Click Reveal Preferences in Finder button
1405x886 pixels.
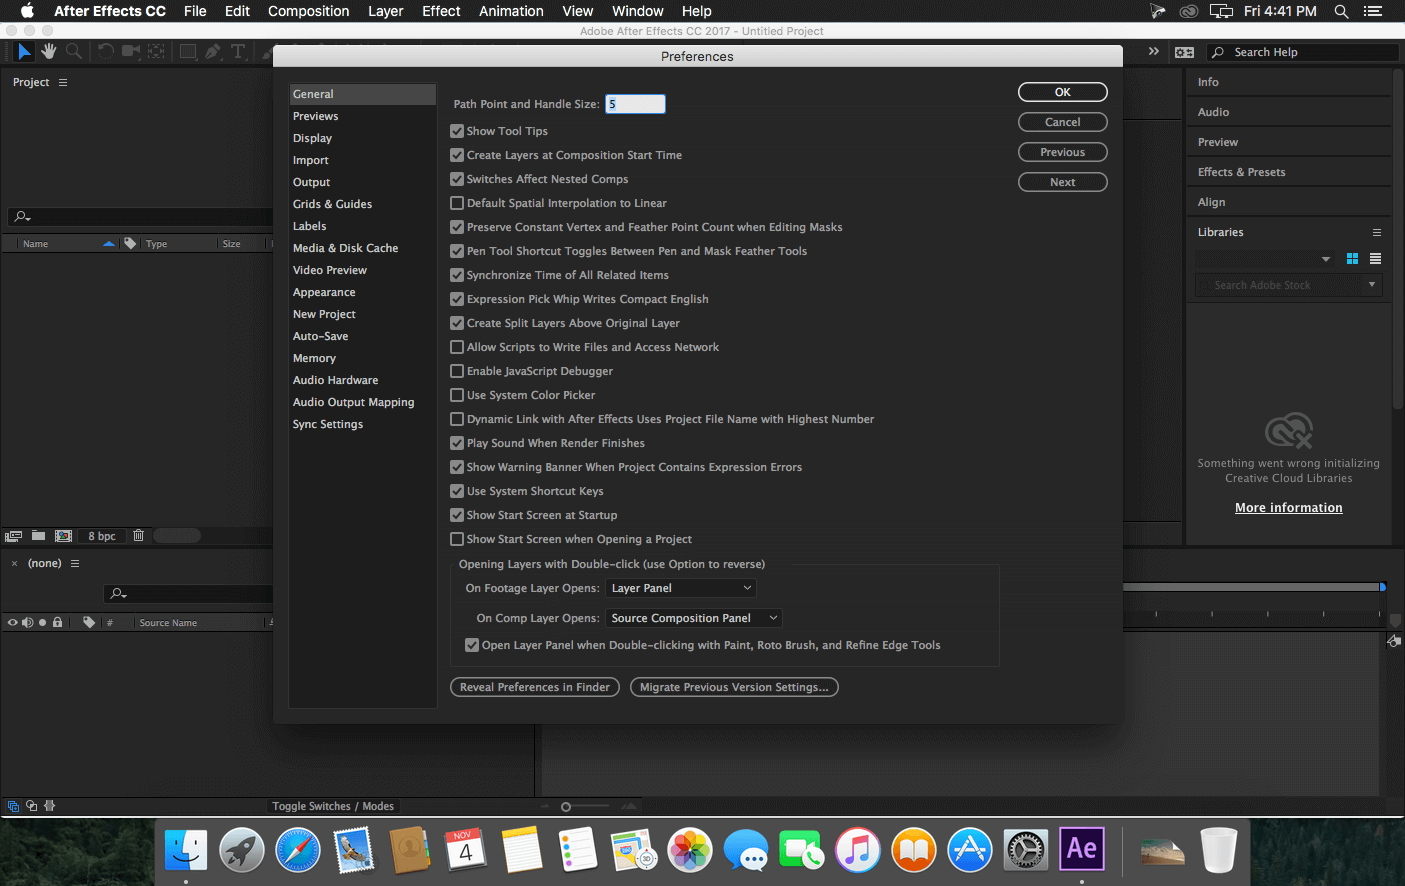[x=535, y=687]
